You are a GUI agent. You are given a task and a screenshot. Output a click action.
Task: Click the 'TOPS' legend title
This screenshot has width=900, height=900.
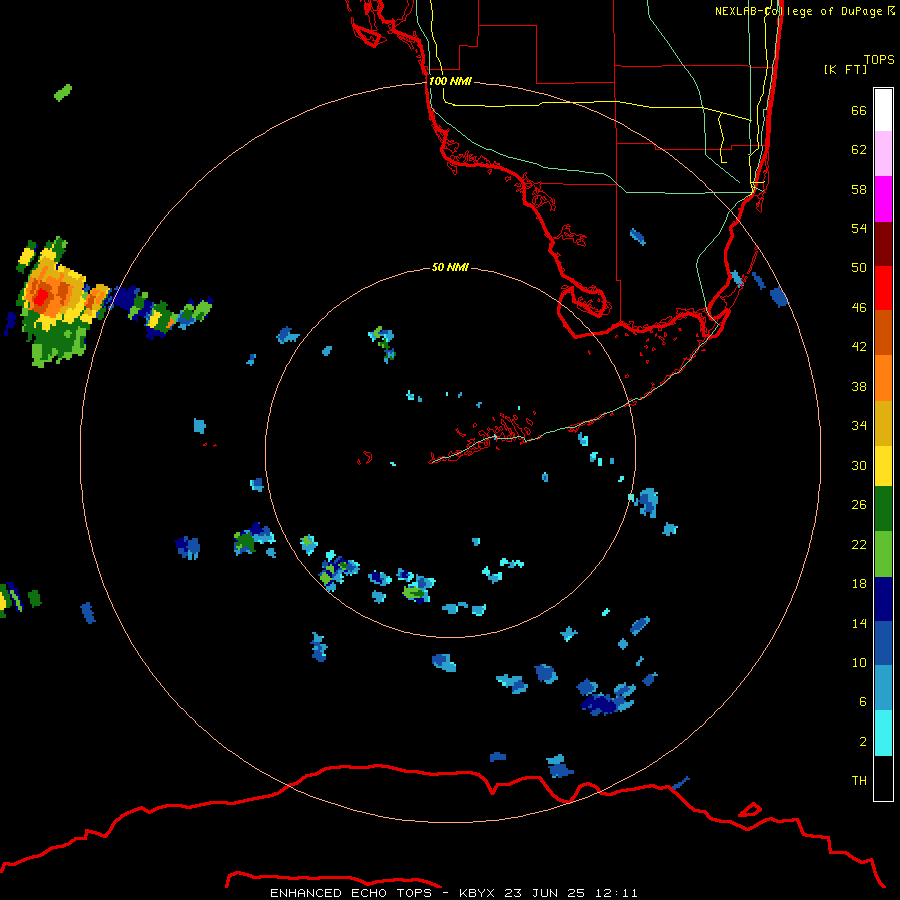879,59
